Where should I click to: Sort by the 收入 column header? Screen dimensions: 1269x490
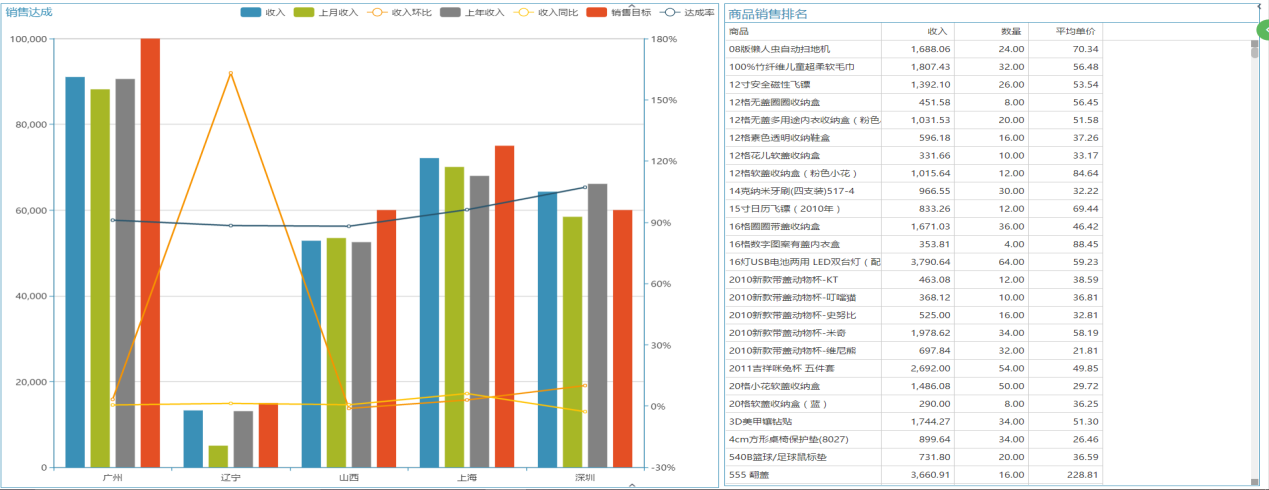click(x=918, y=32)
